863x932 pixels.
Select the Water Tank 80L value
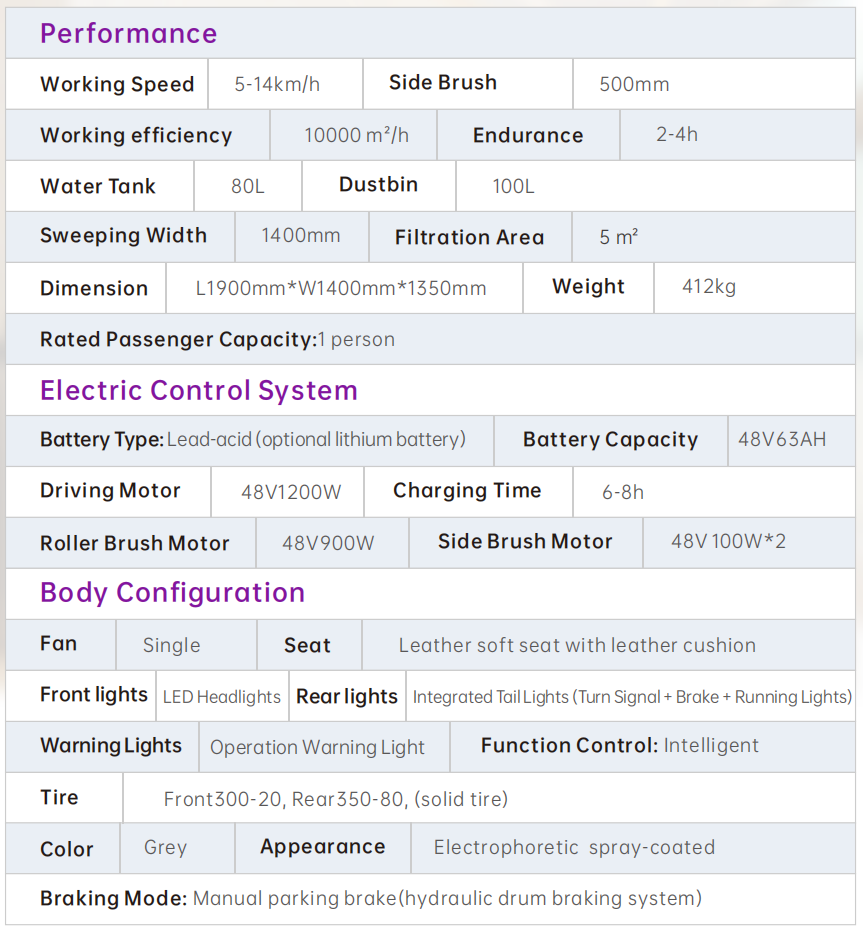247,186
